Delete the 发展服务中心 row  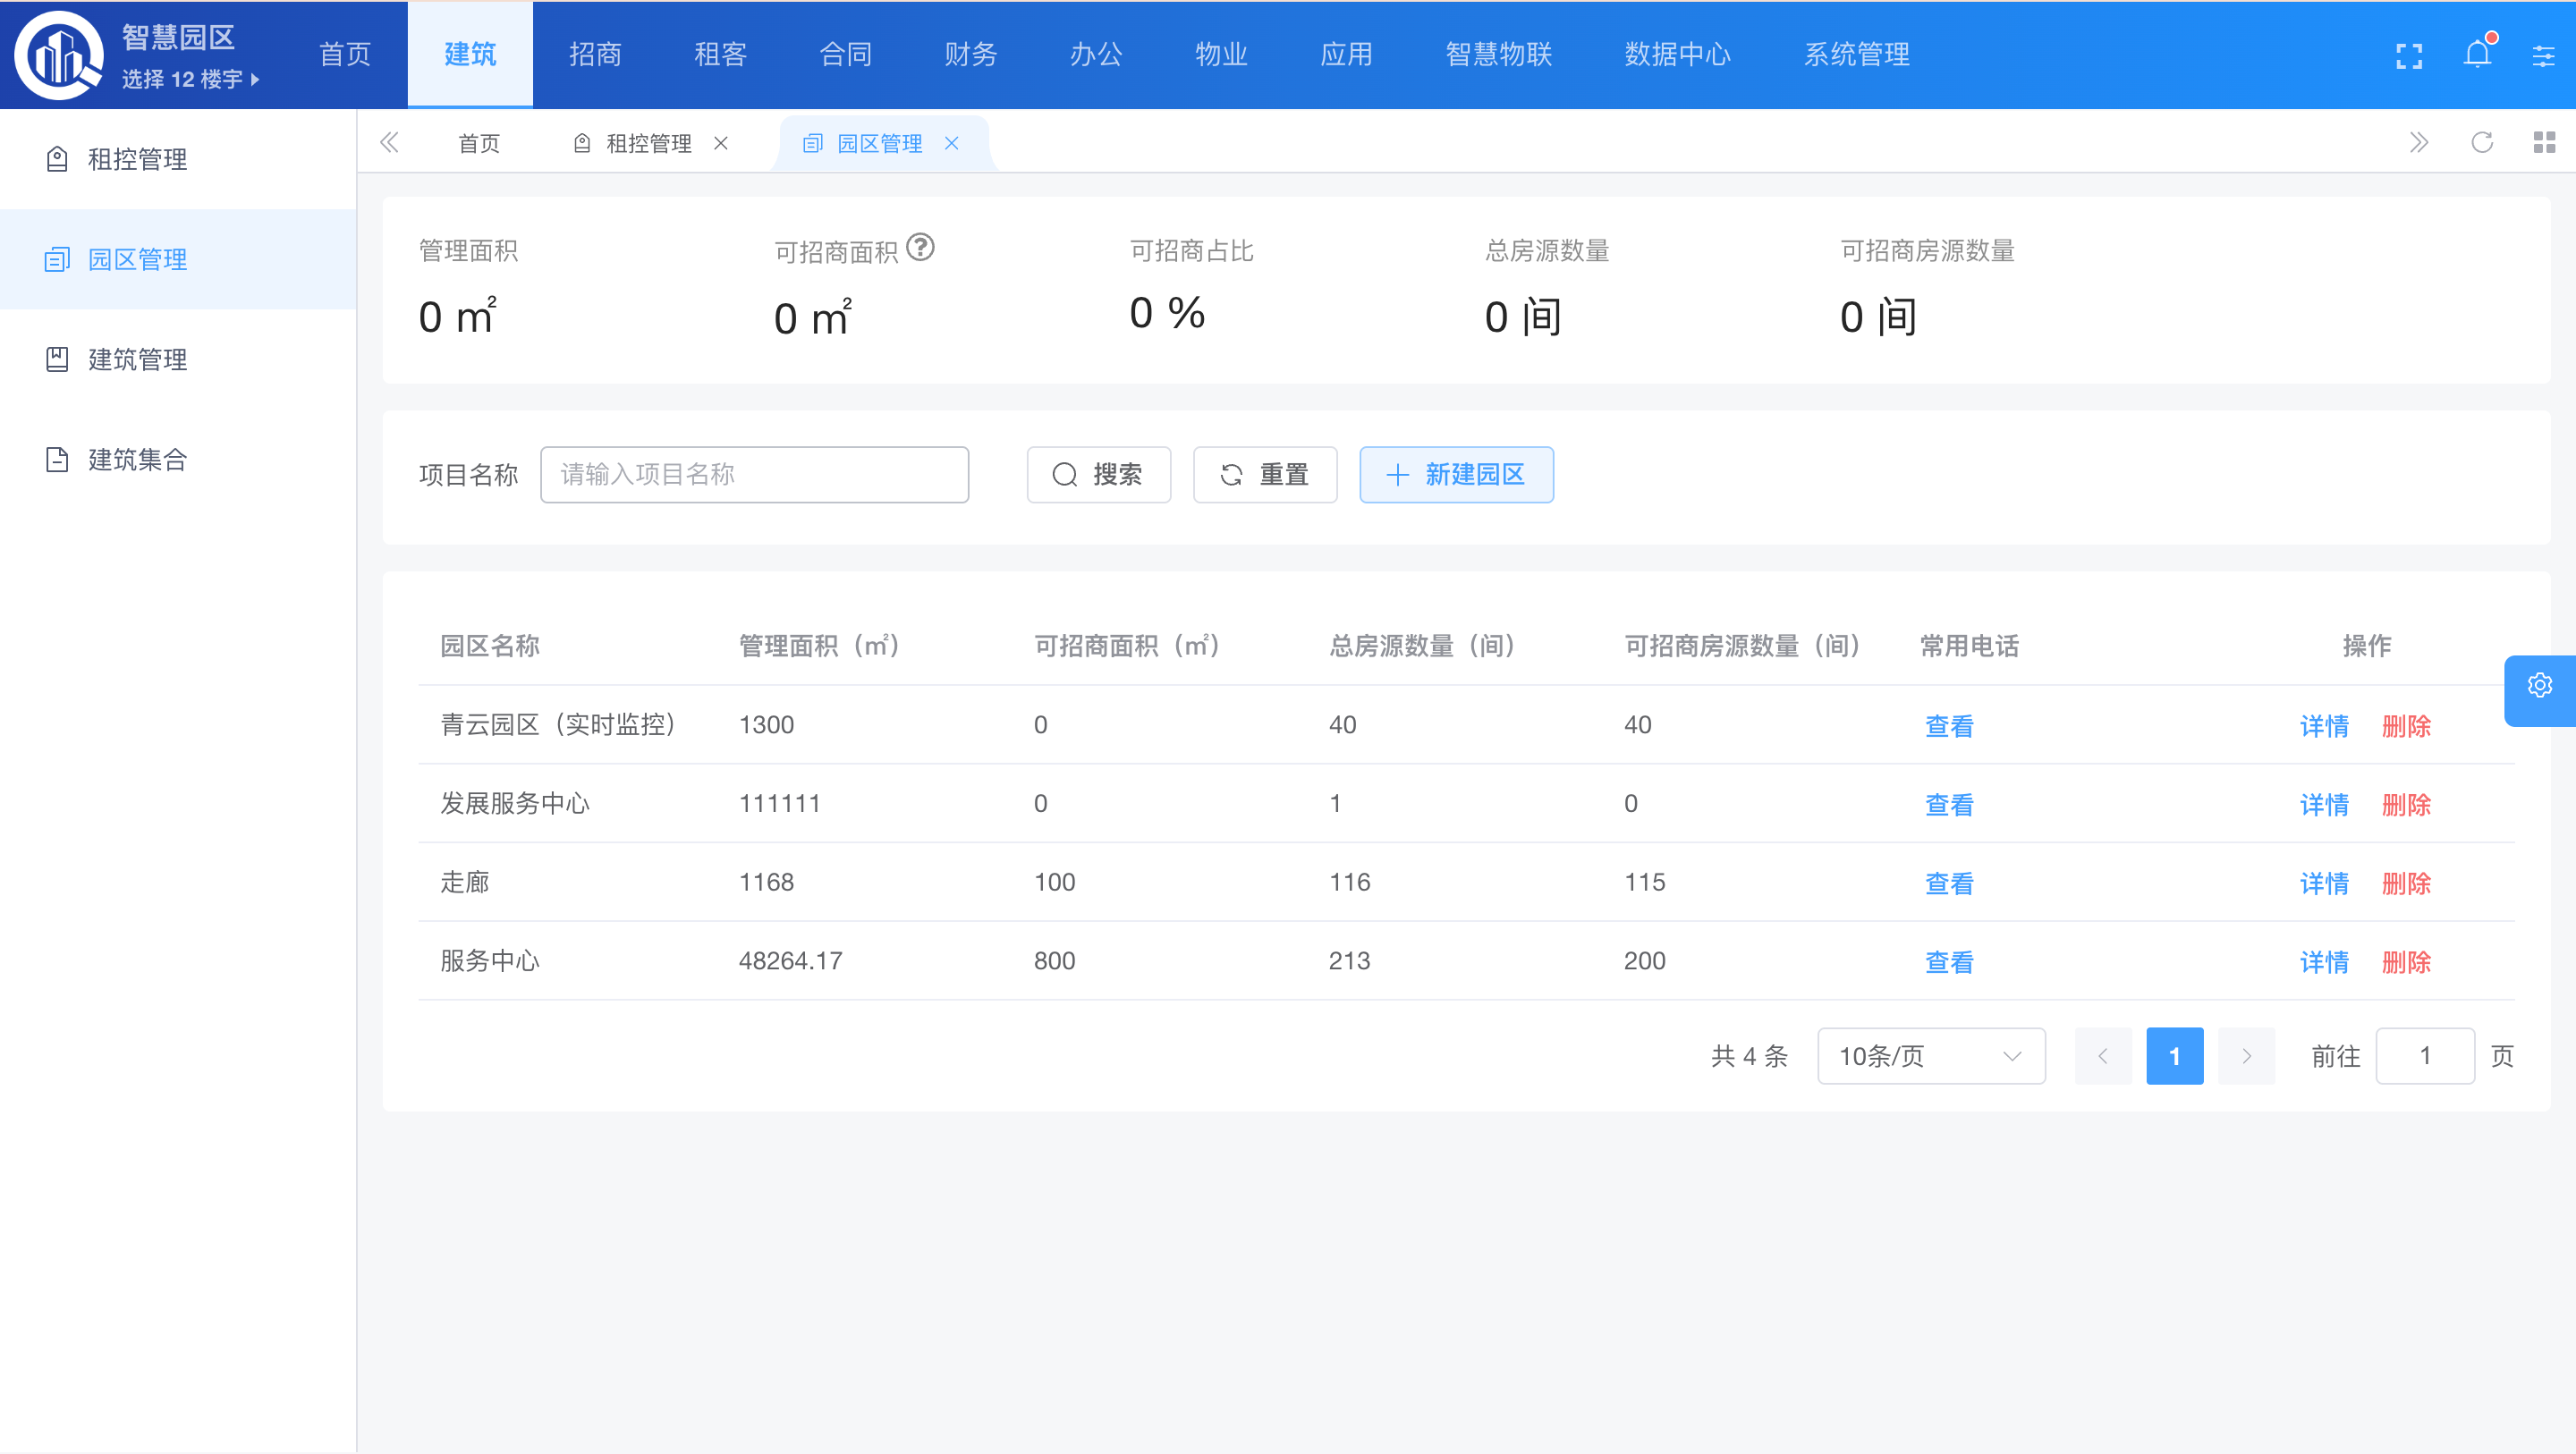click(x=2405, y=804)
